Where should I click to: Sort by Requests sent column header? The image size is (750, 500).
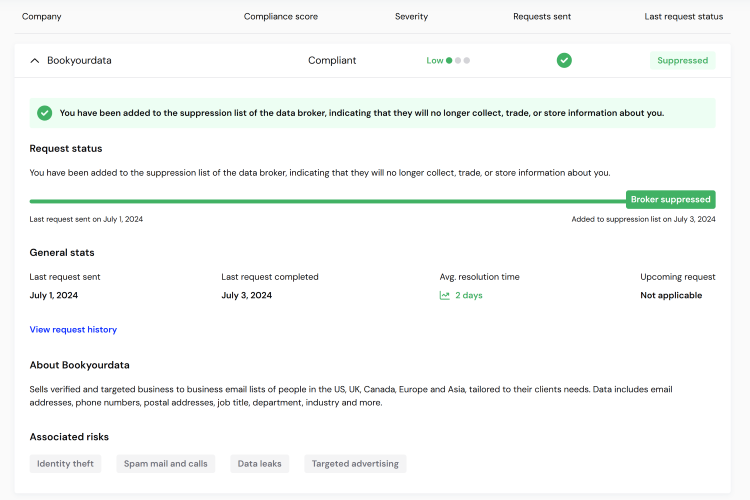[x=542, y=16]
